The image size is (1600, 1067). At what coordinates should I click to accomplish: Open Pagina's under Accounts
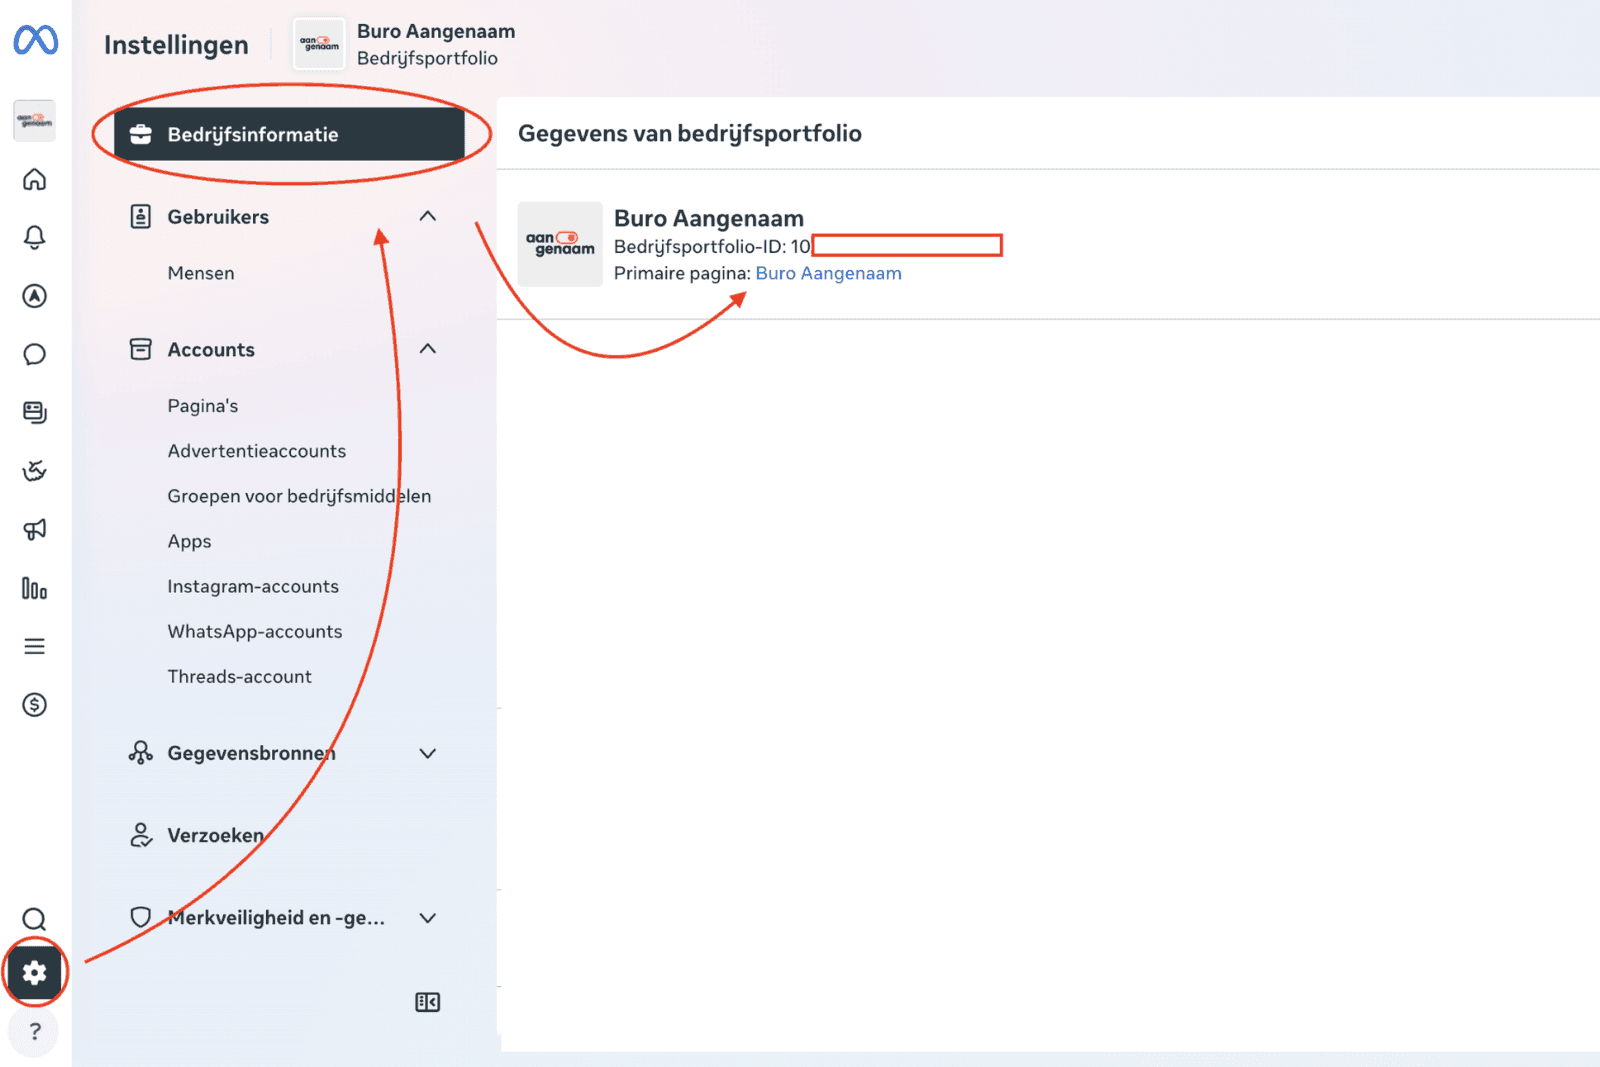pos(203,406)
